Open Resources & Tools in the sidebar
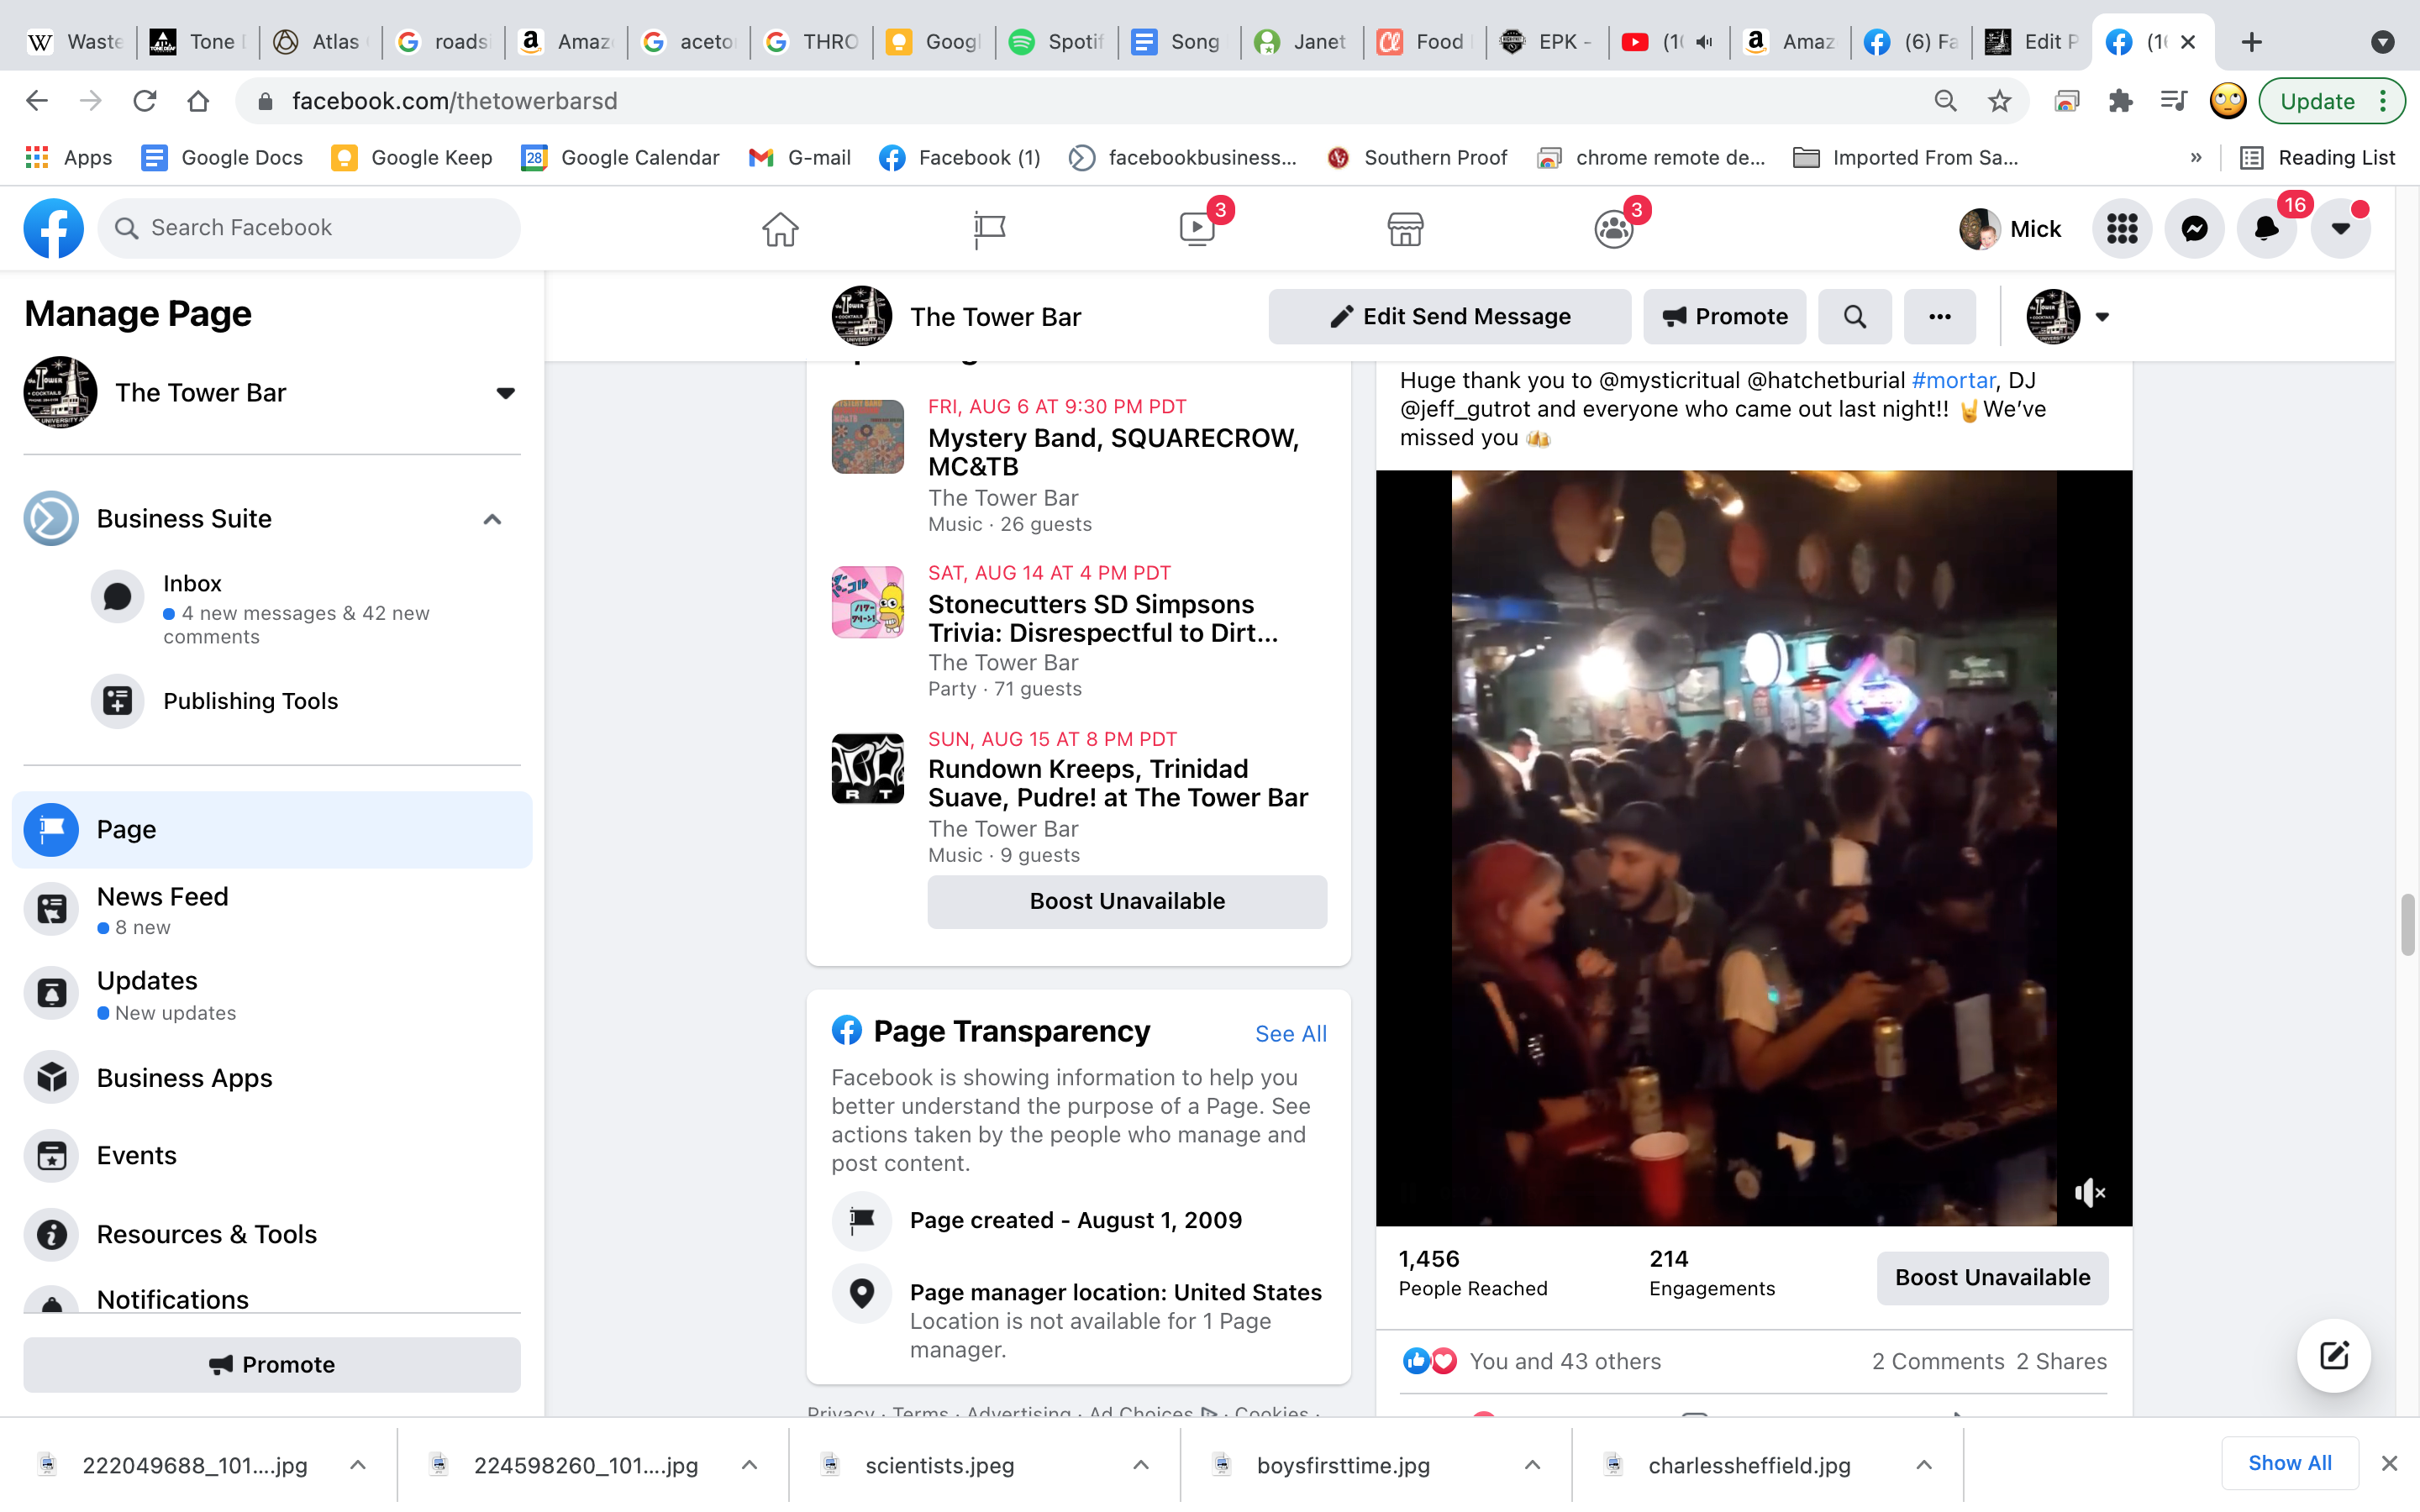The width and height of the screenshot is (2420, 1512). point(272,1234)
